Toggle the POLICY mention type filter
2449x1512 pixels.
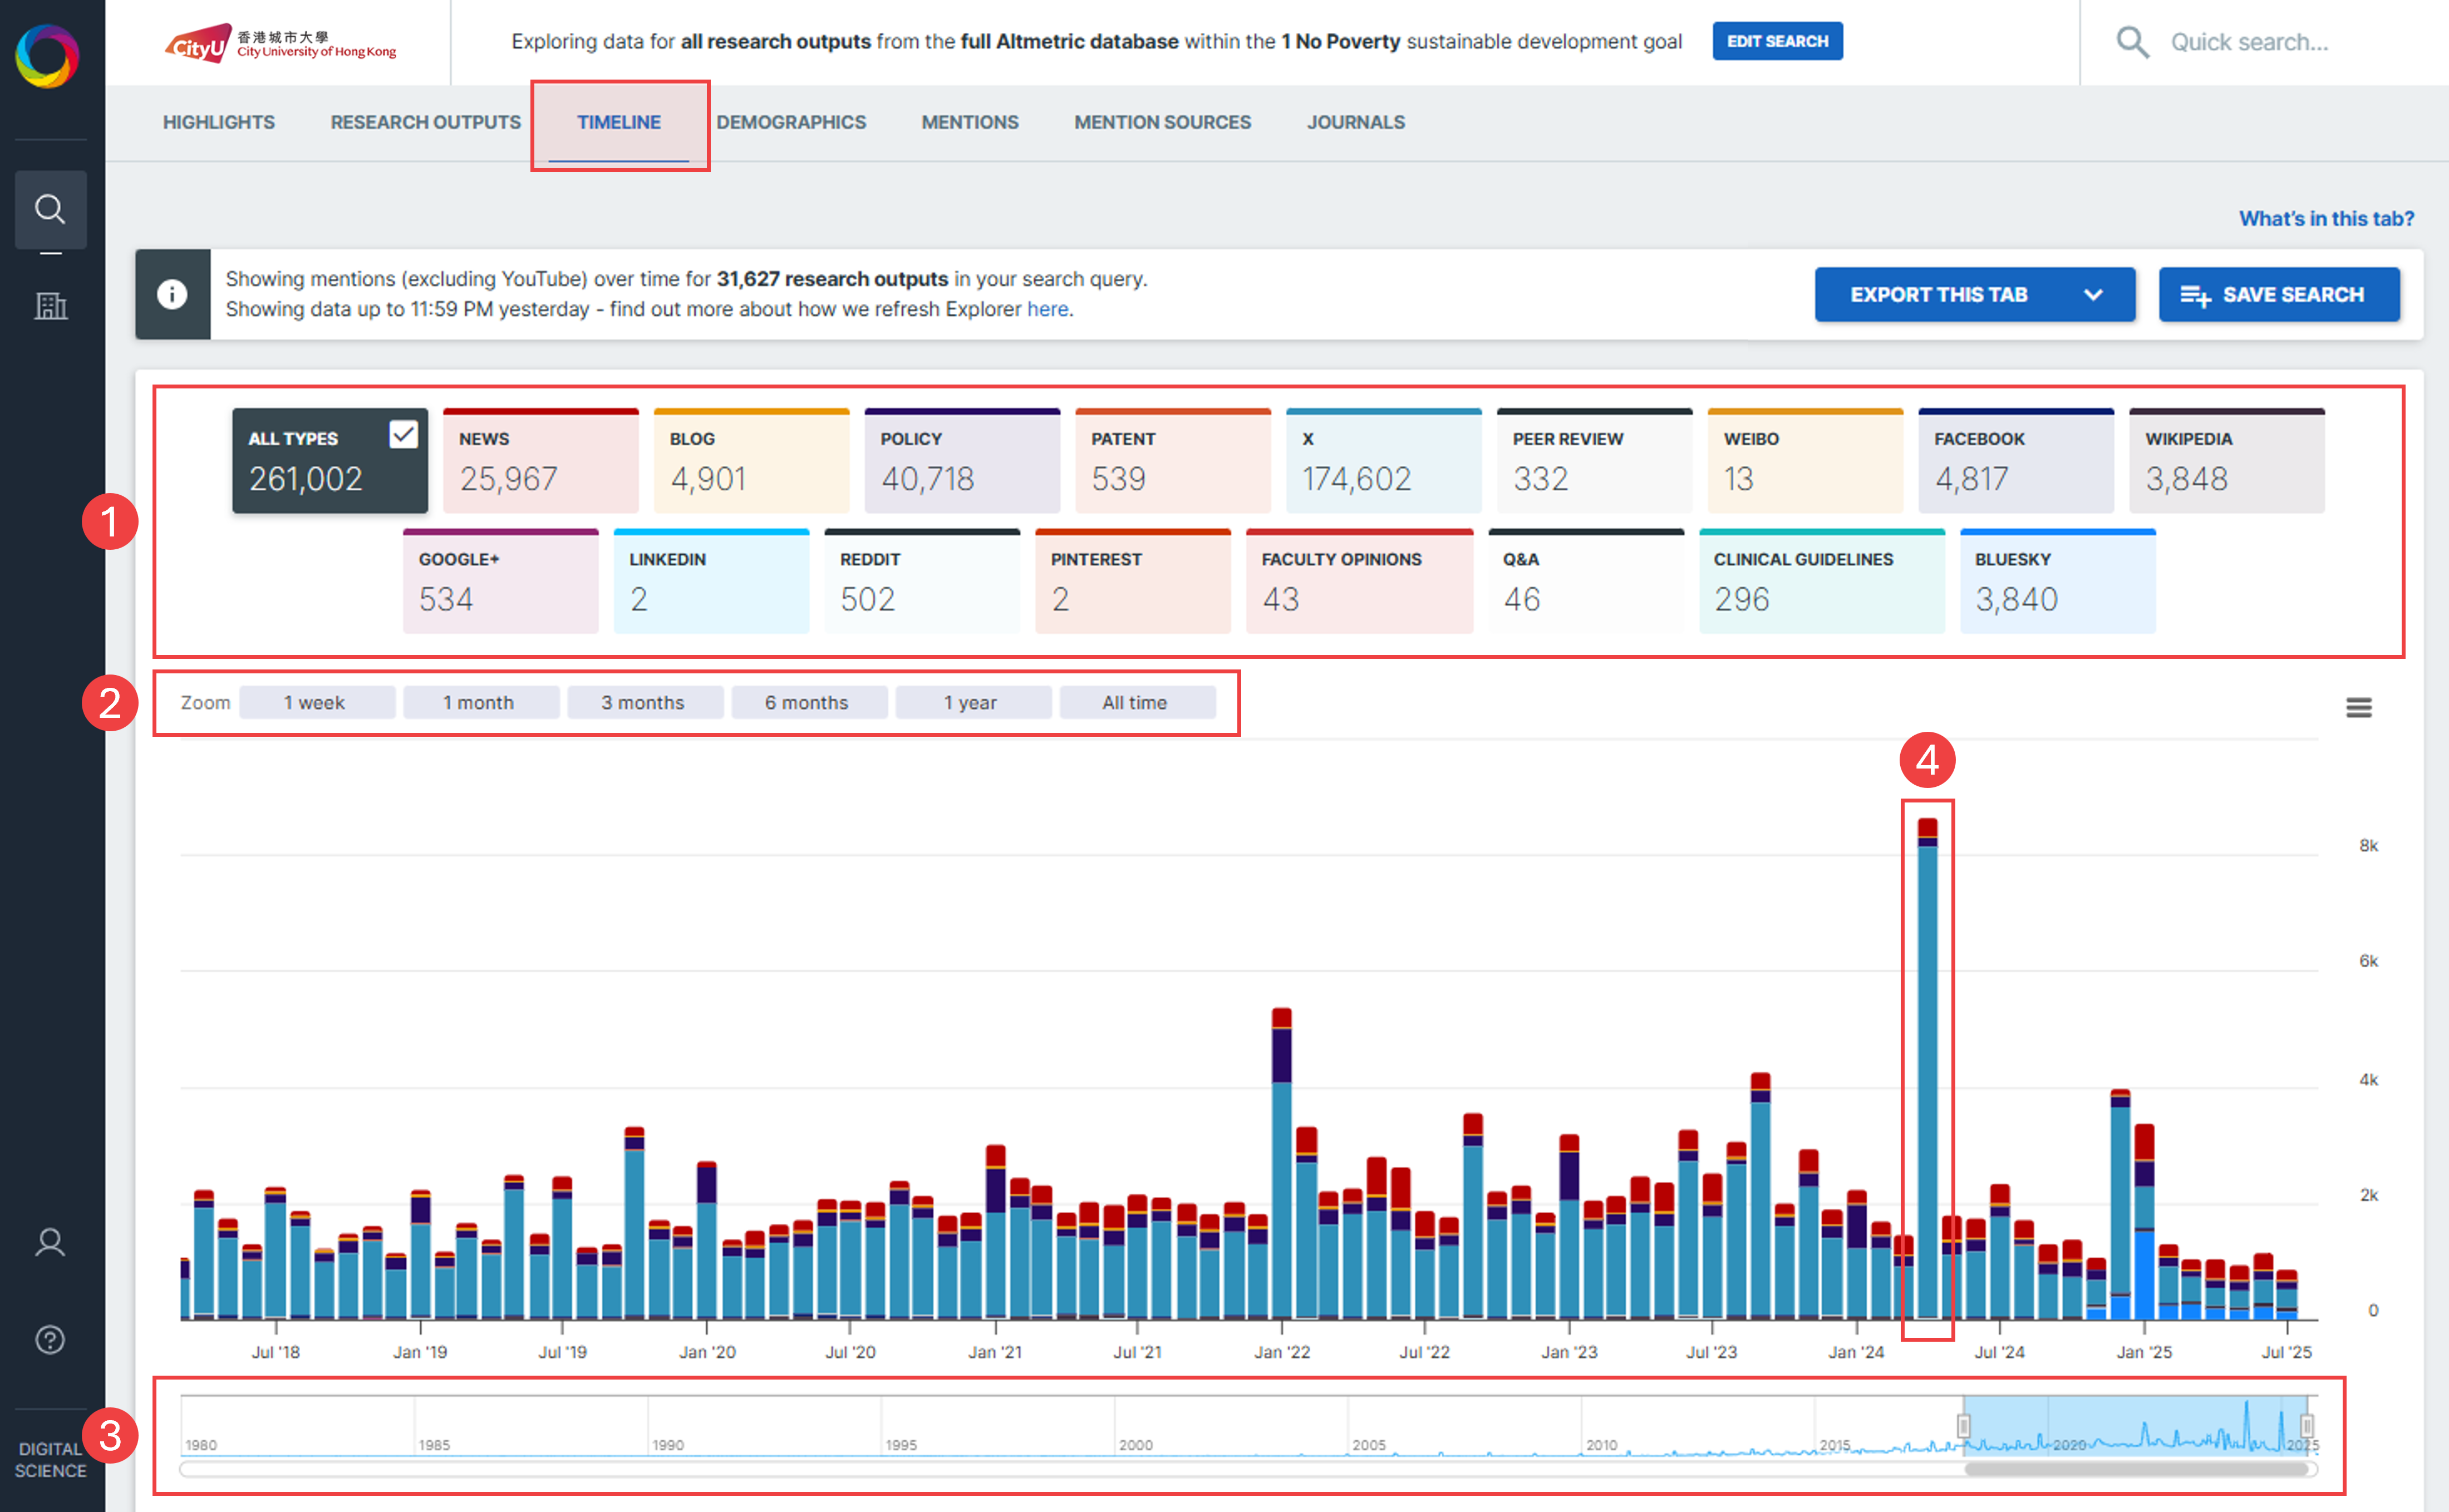point(961,461)
